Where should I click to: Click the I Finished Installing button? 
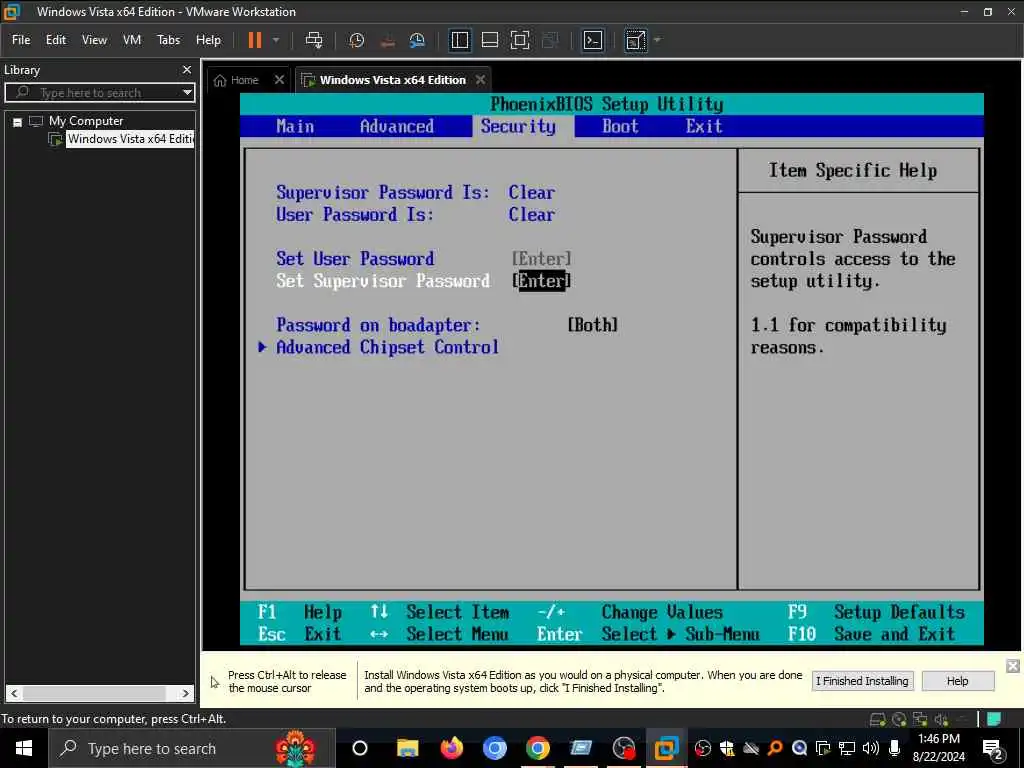click(862, 681)
